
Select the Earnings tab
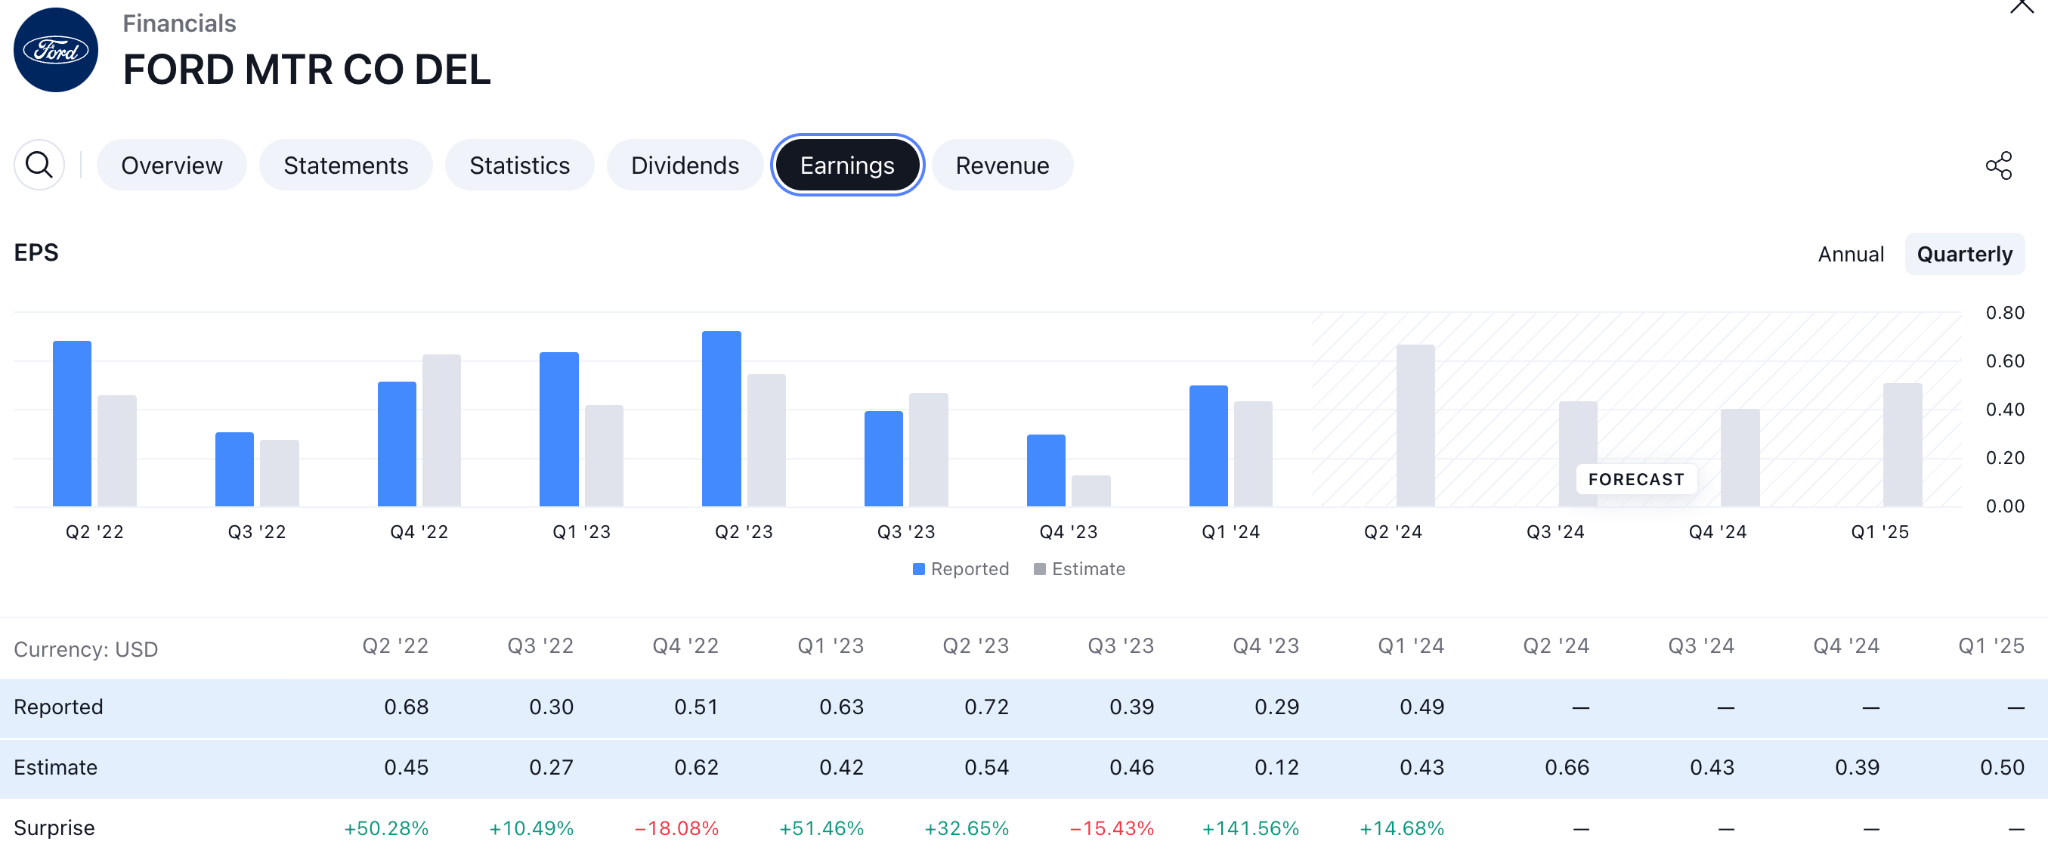point(847,165)
